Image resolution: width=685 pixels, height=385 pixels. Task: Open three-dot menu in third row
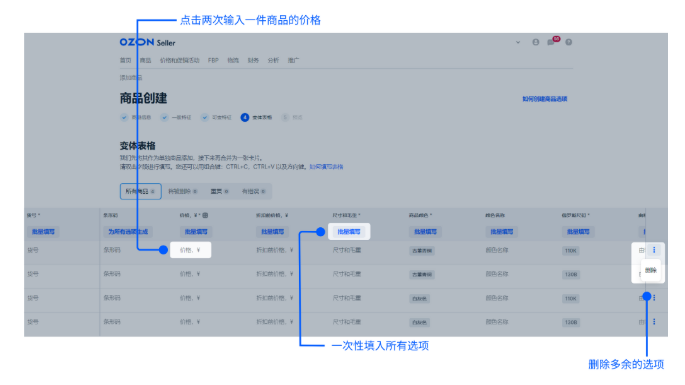point(654,298)
